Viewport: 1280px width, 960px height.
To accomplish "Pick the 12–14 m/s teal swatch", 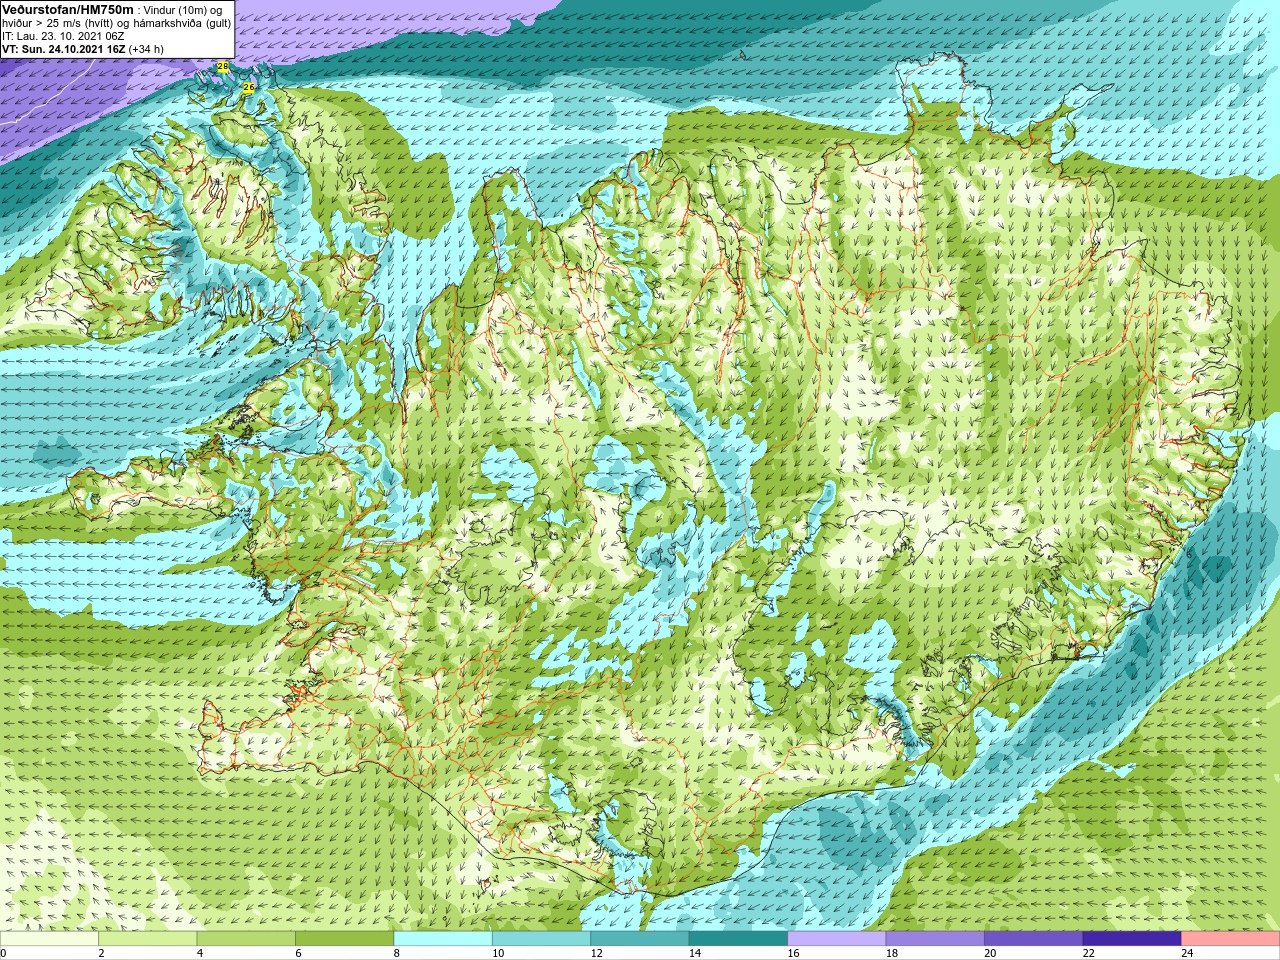I will [640, 939].
